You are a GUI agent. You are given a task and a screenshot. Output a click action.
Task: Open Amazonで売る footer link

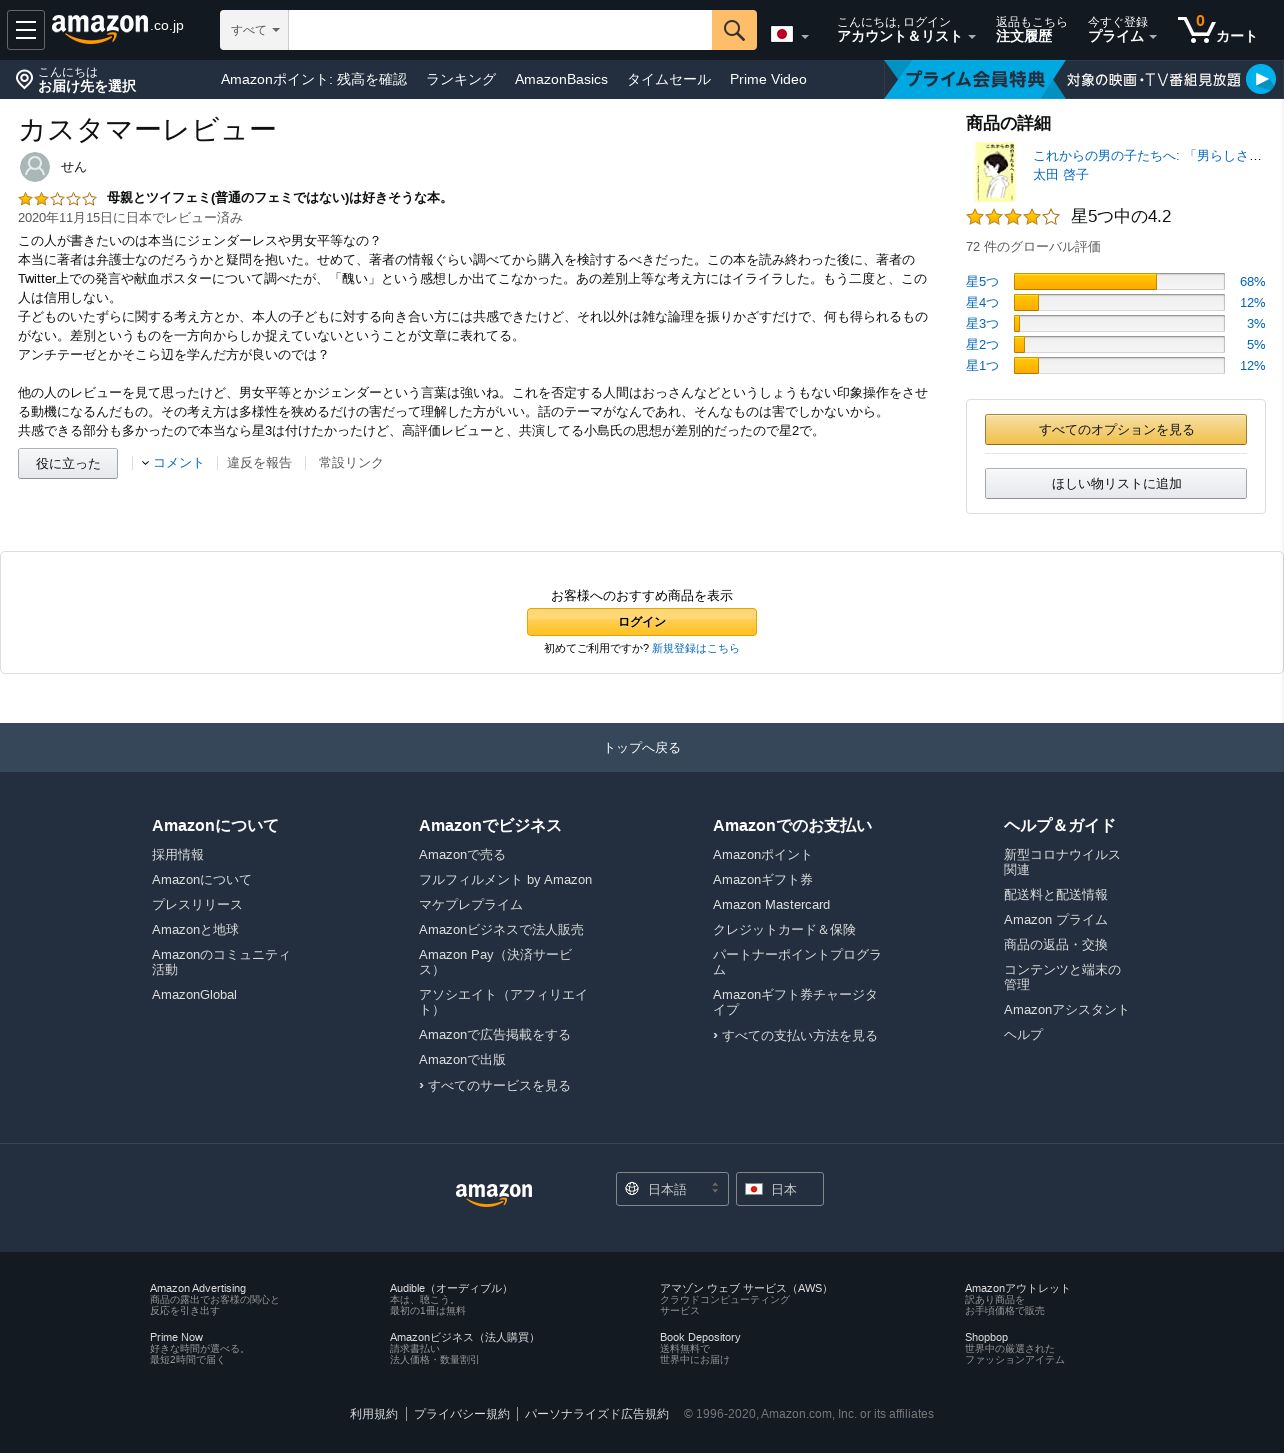tap(462, 855)
